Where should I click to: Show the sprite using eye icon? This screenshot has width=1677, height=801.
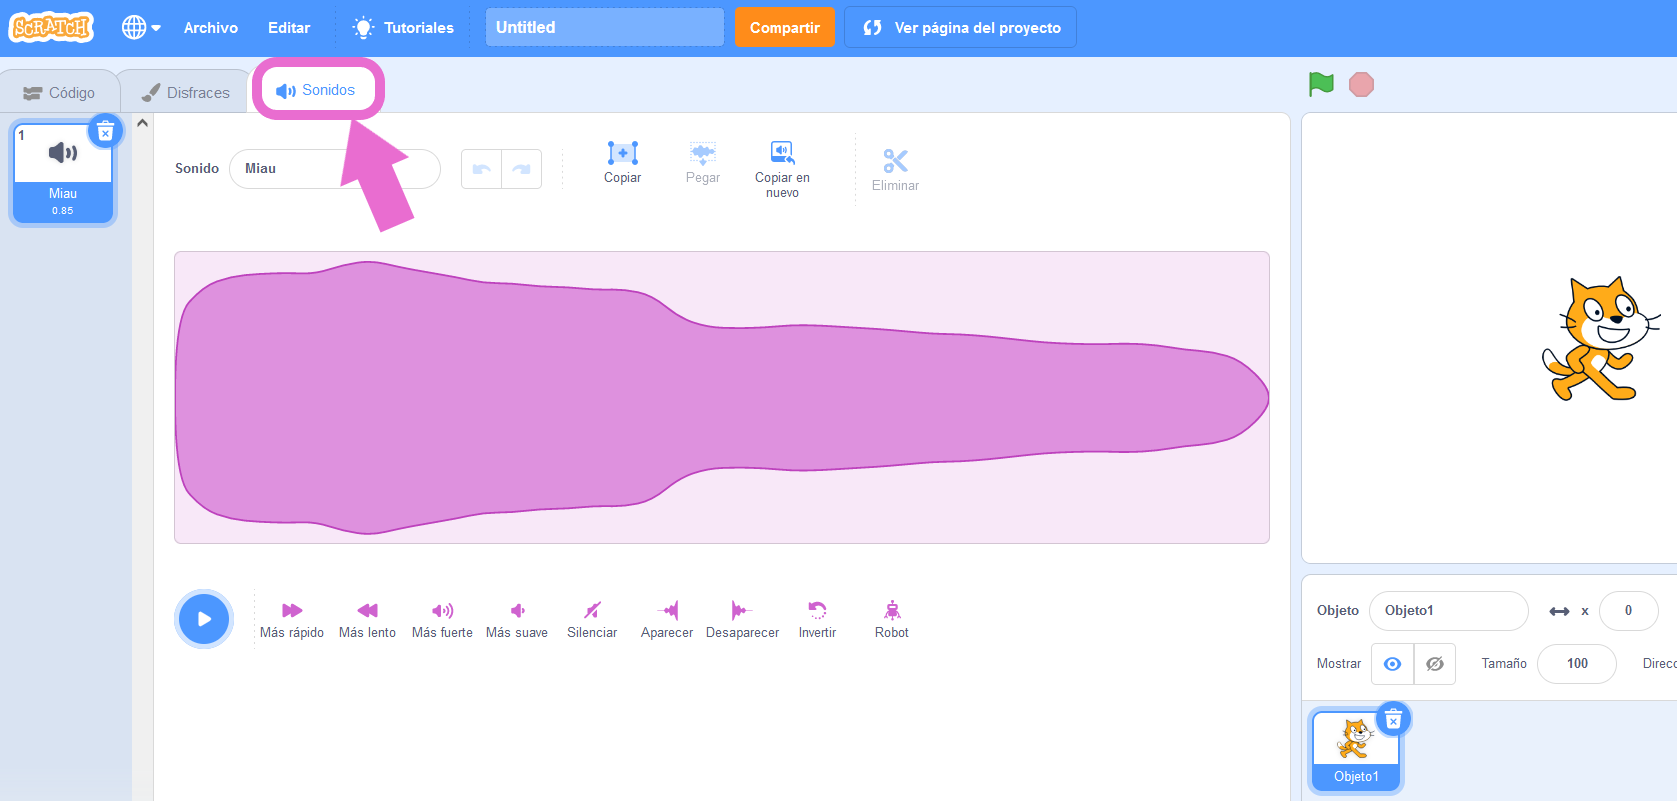(x=1392, y=664)
